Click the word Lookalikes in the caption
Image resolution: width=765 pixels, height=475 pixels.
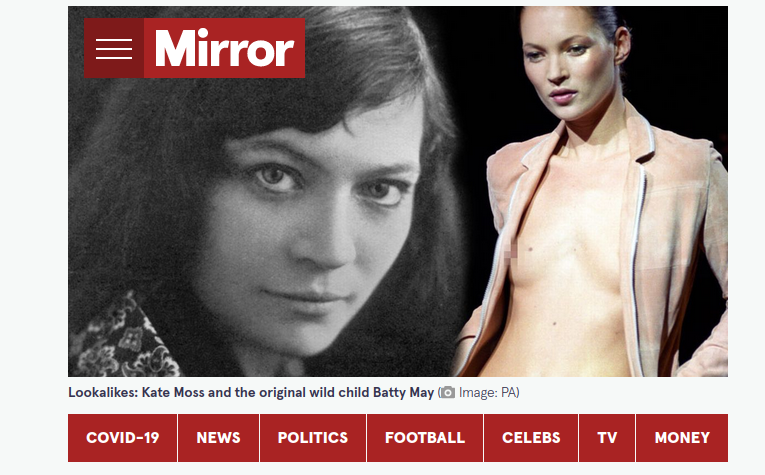103,393
